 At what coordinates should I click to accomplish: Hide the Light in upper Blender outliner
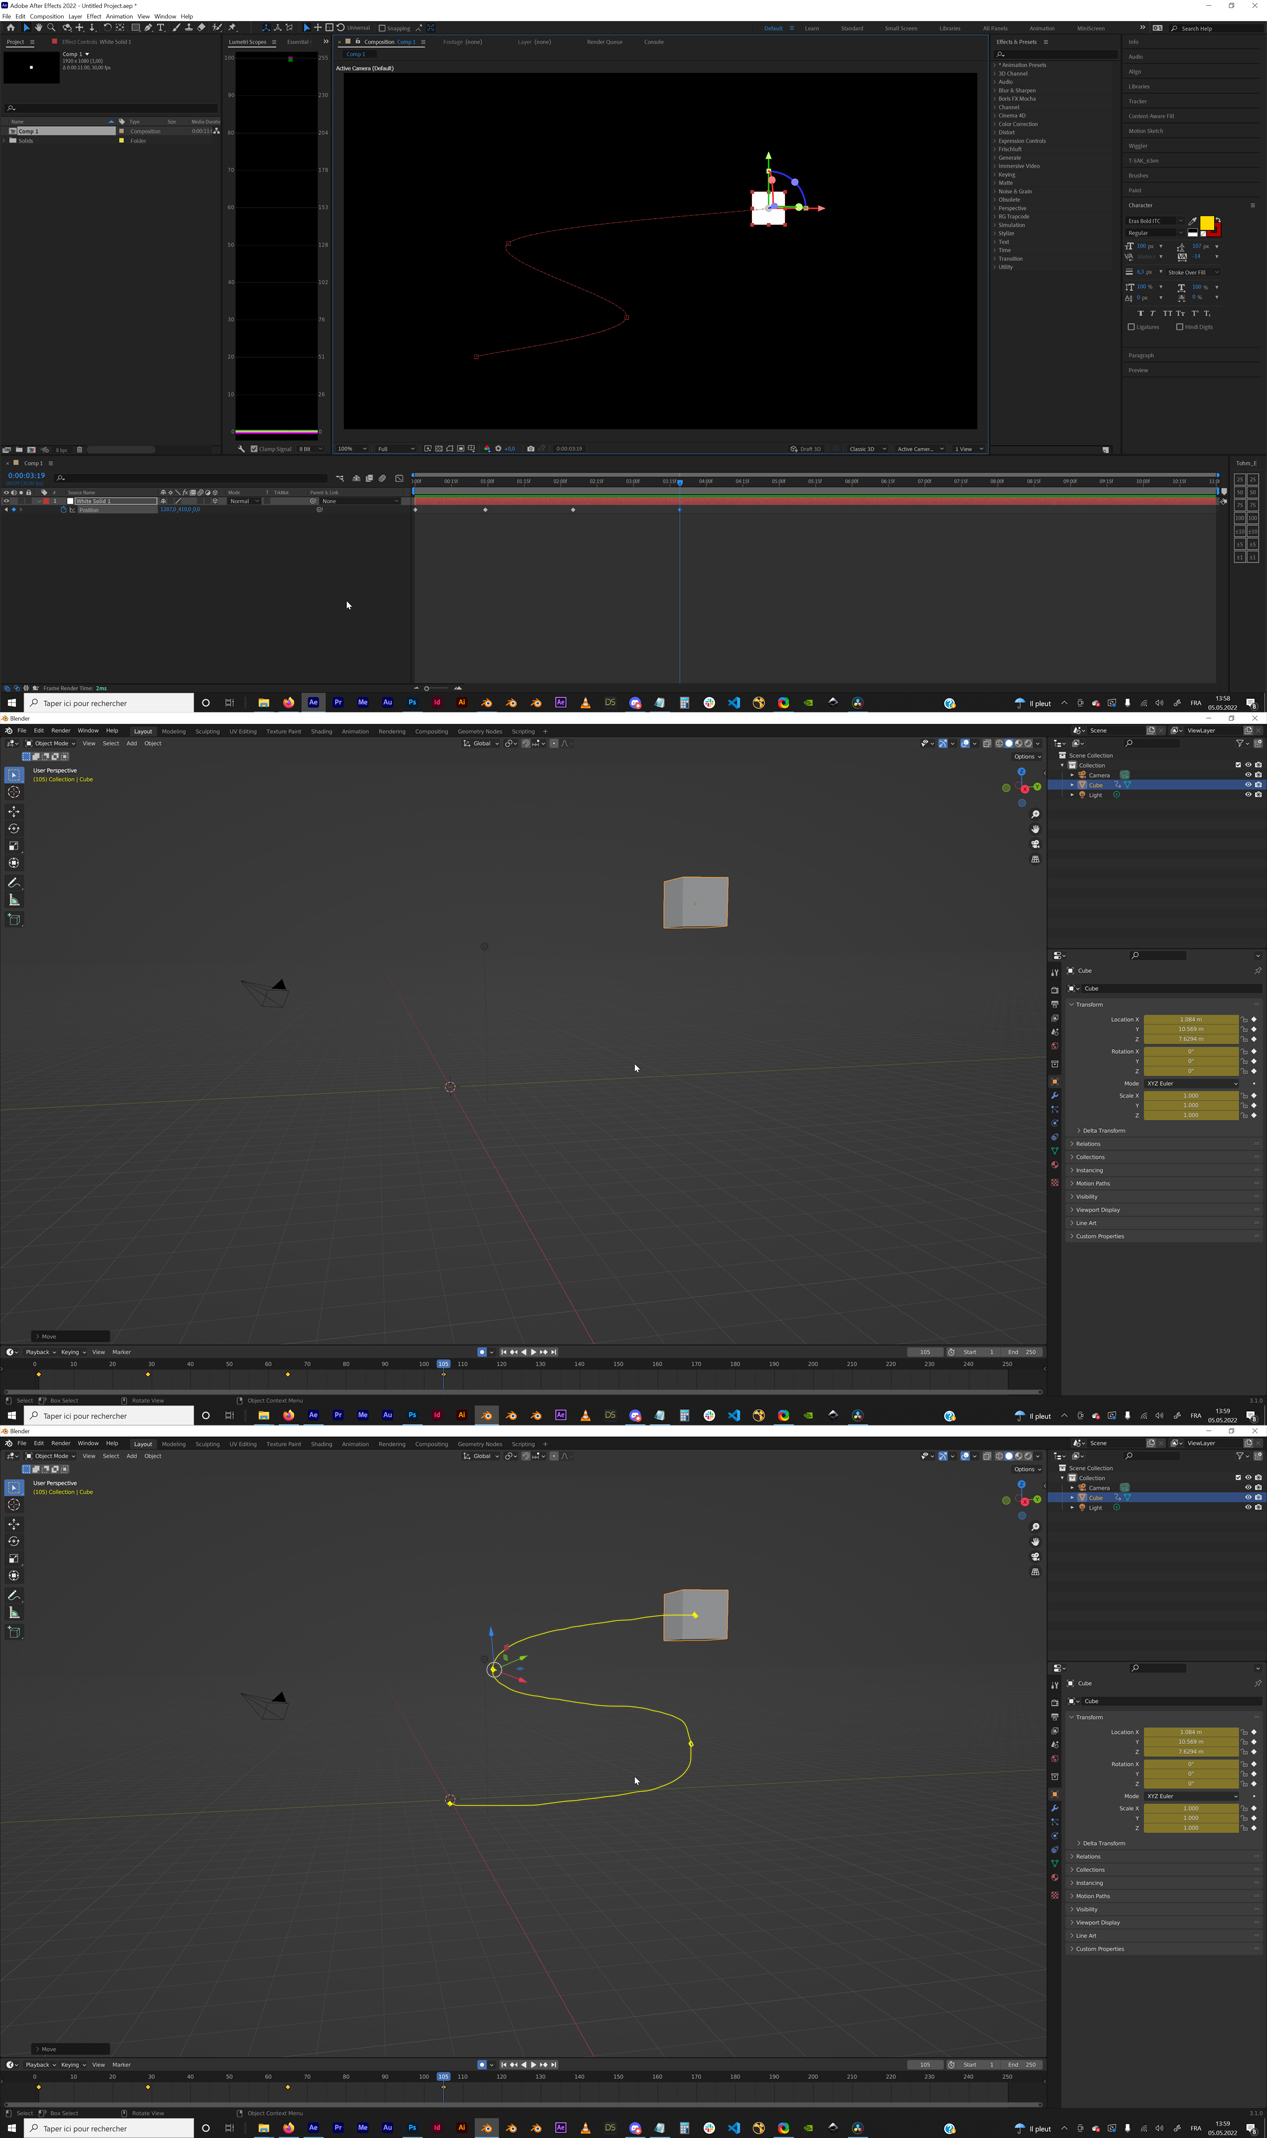pos(1248,795)
